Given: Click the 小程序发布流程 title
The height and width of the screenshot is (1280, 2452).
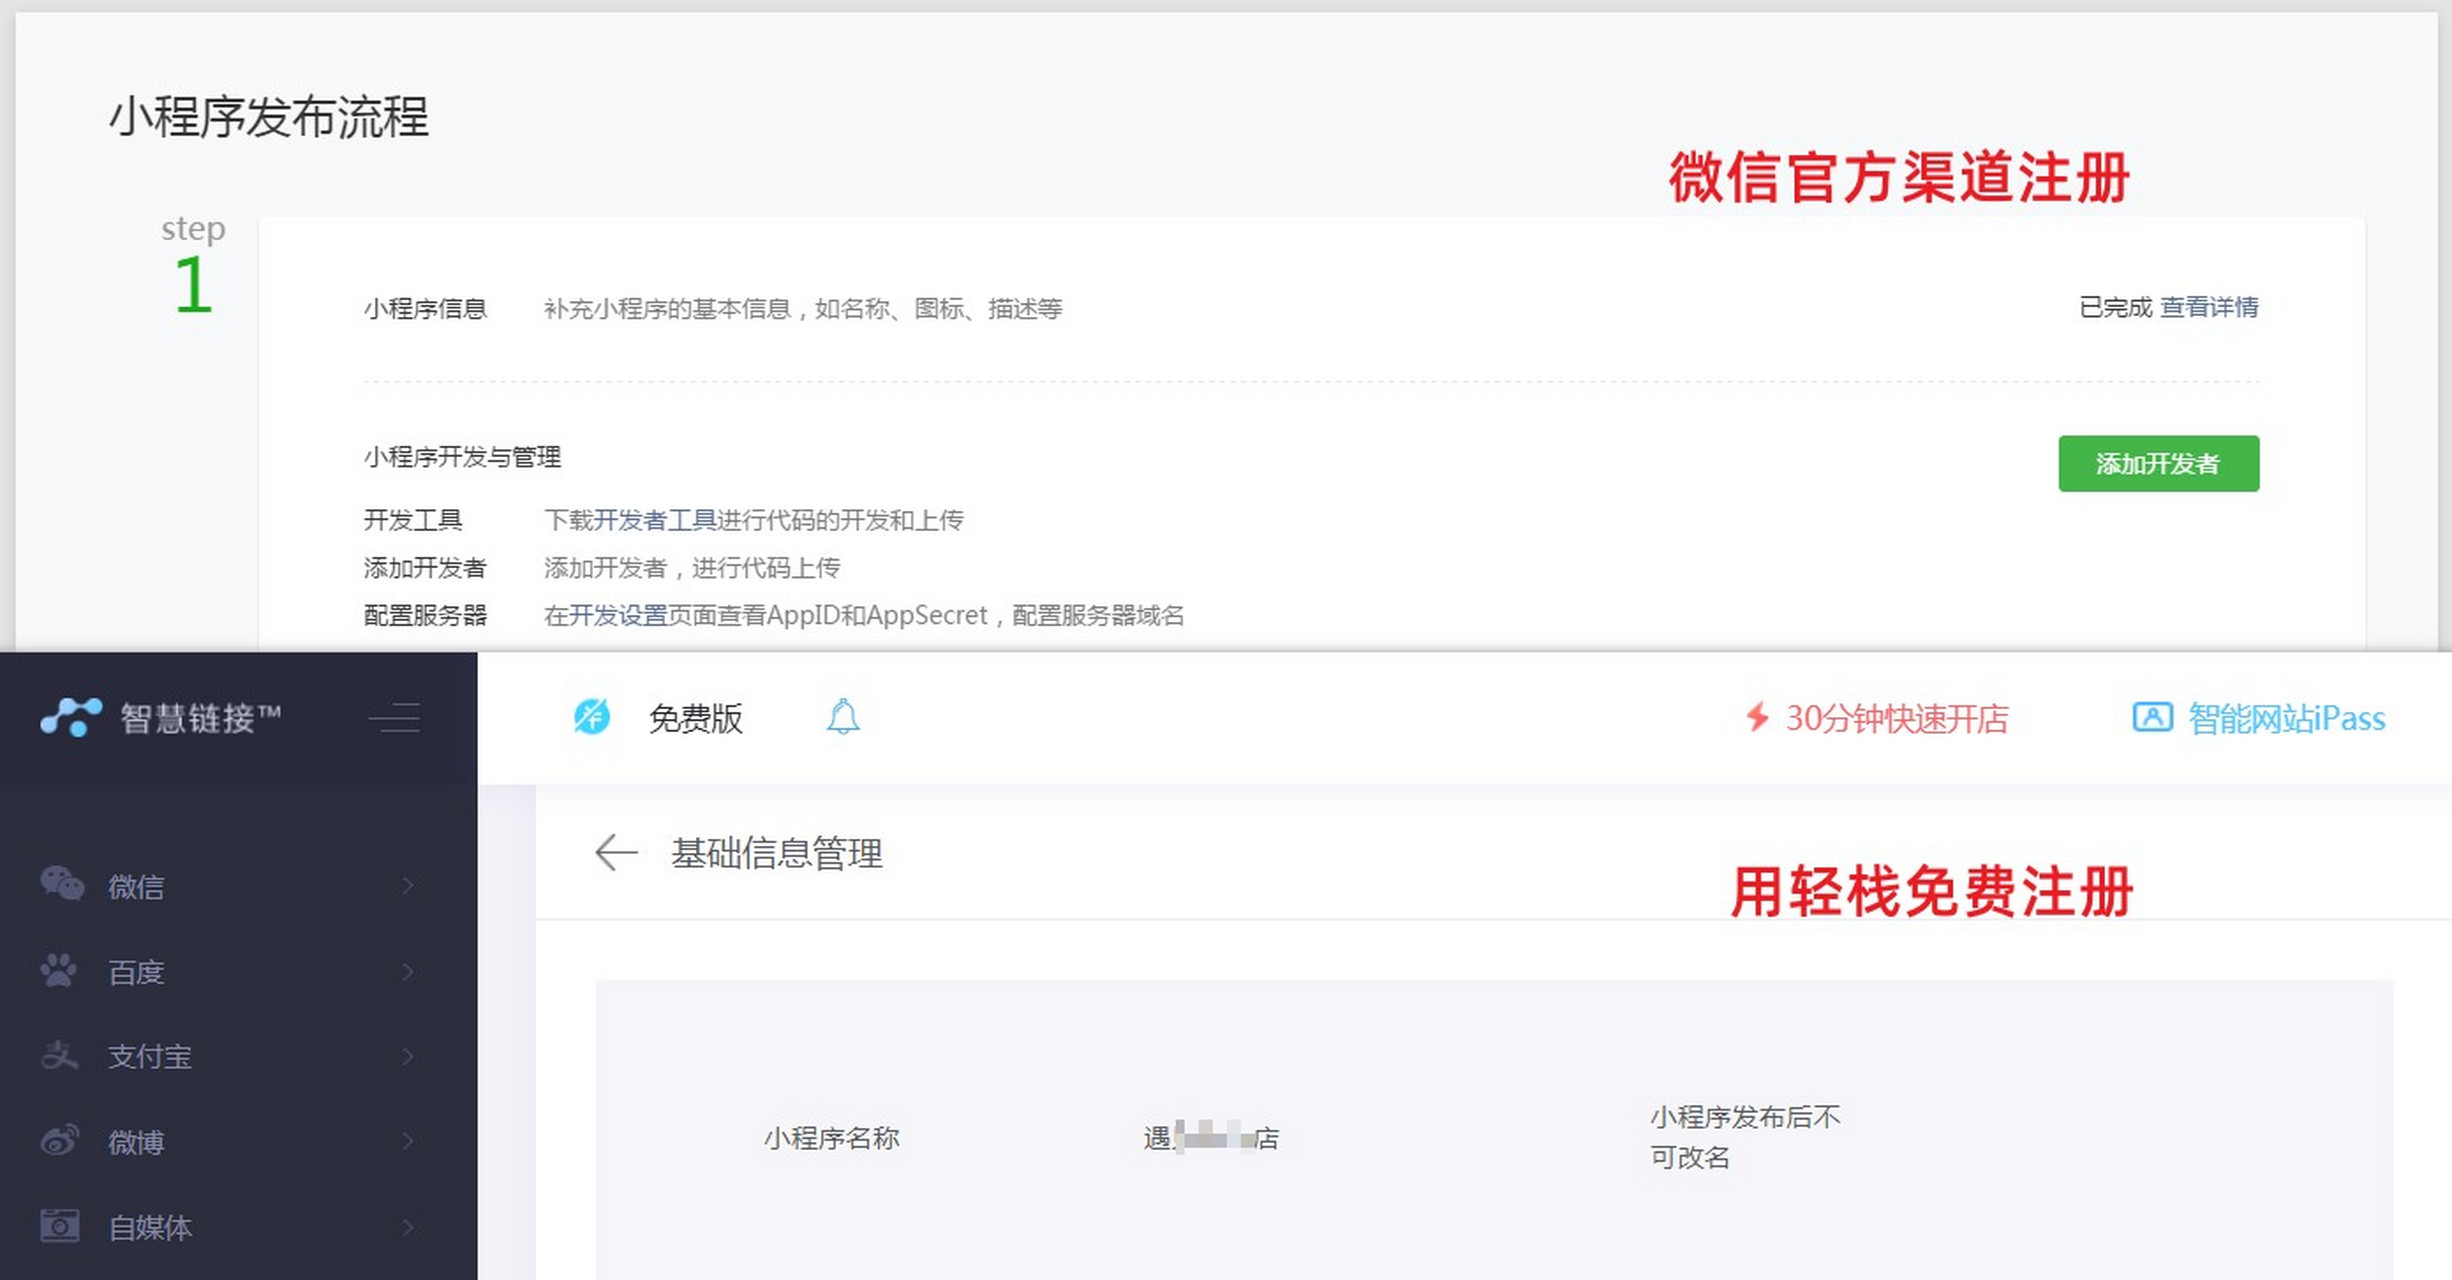Looking at the screenshot, I should pos(269,117).
